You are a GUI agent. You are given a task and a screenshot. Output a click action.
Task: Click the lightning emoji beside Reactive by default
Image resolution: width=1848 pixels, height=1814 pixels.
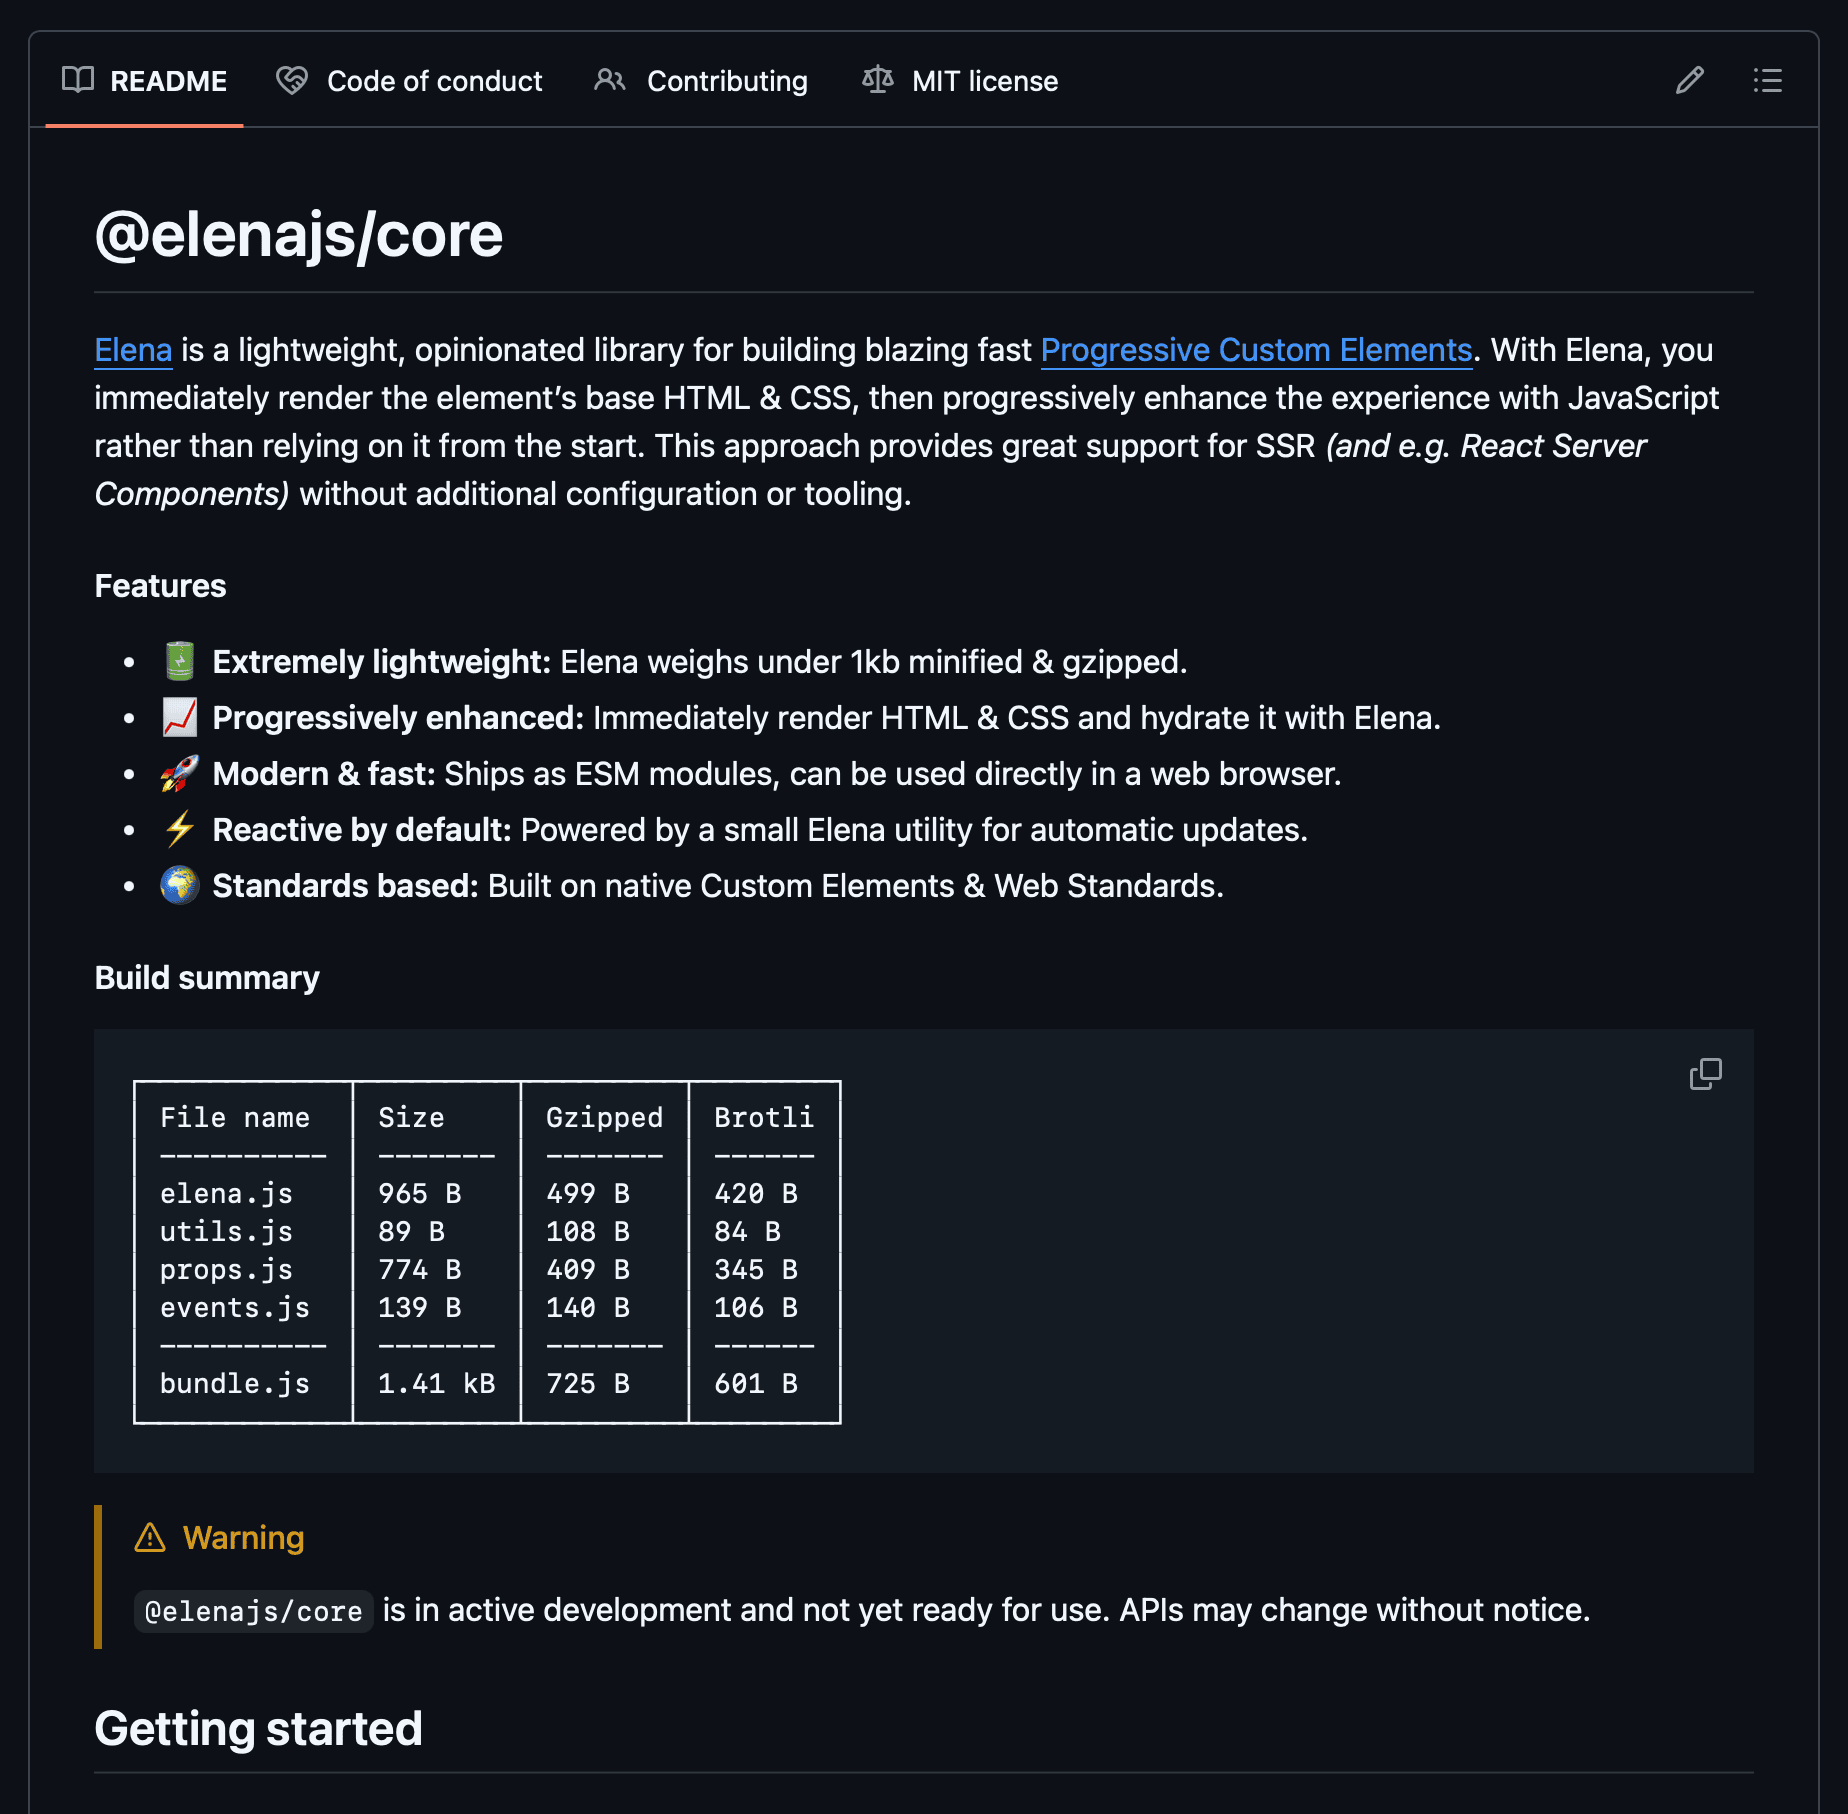tap(180, 830)
